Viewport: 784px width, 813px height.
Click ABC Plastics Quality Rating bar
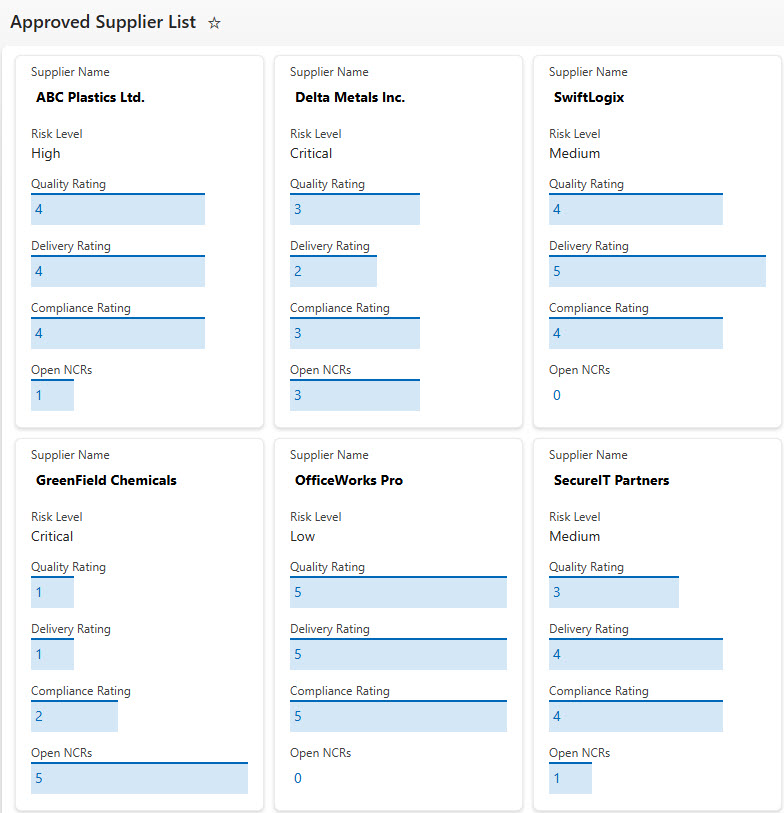coord(118,210)
